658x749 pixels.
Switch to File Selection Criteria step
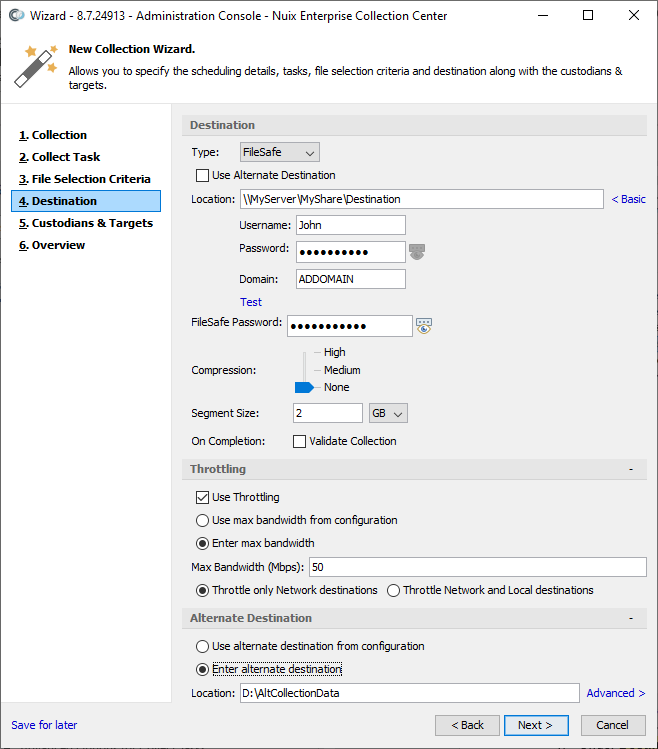[86, 179]
